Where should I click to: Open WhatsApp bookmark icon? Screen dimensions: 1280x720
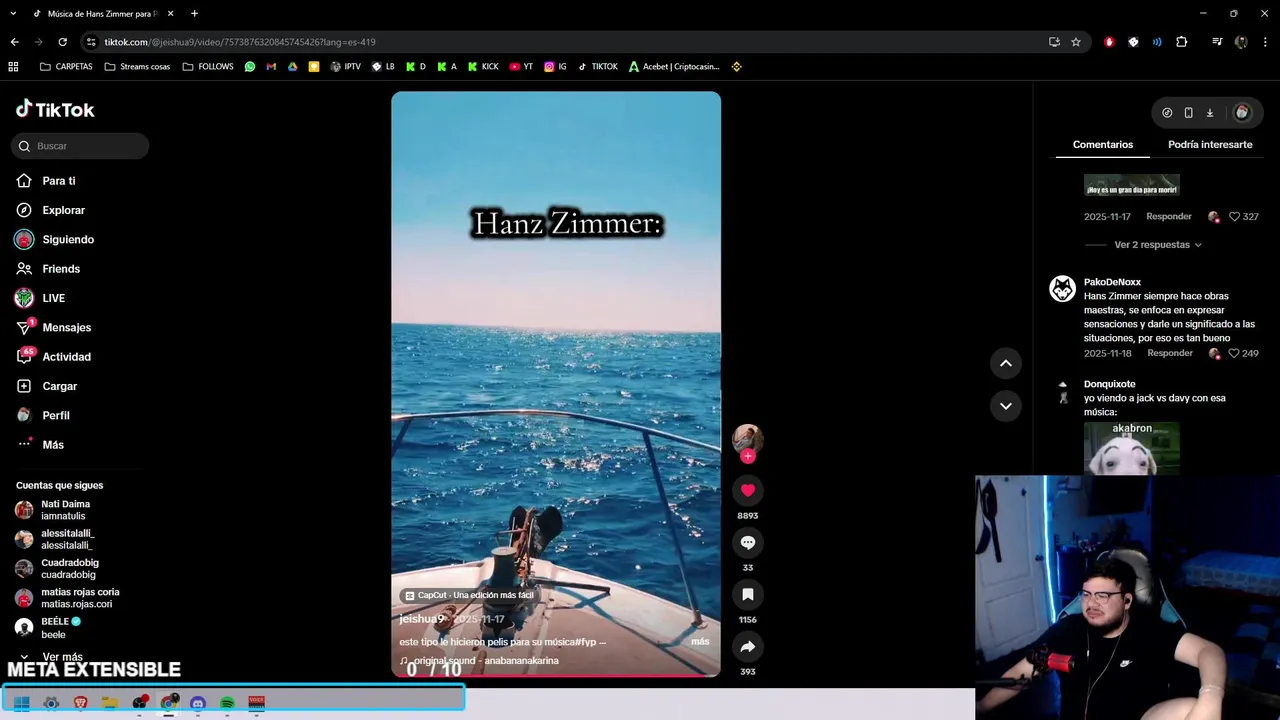tap(250, 67)
